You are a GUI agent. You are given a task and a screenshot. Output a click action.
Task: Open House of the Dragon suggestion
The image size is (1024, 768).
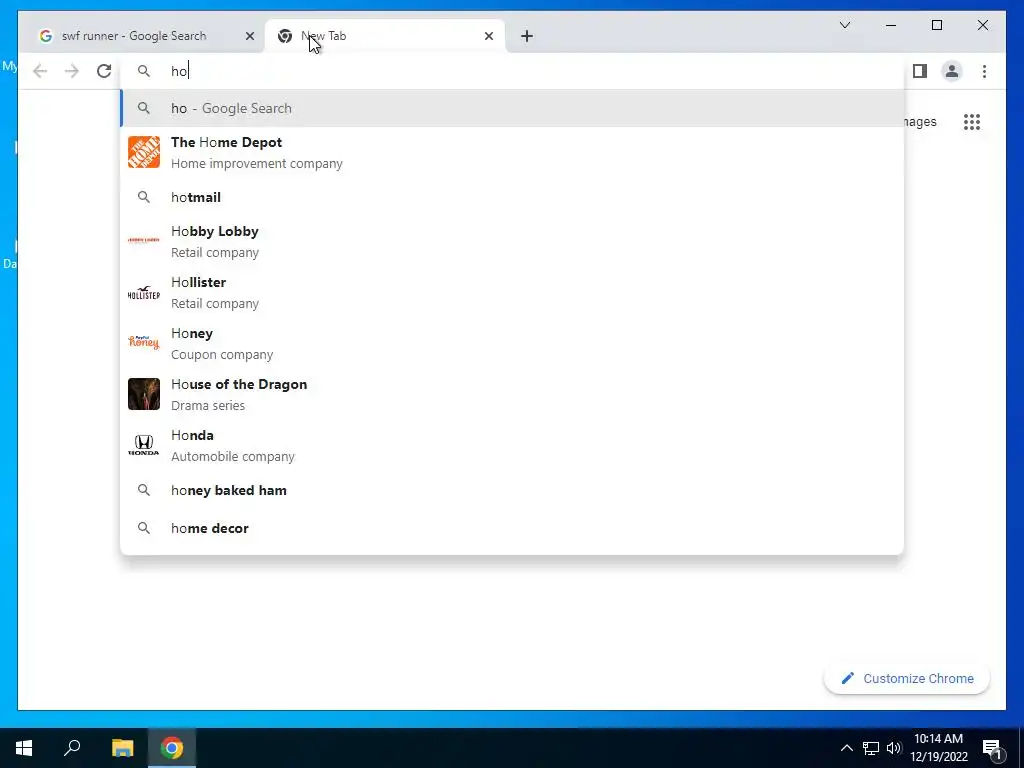512,394
